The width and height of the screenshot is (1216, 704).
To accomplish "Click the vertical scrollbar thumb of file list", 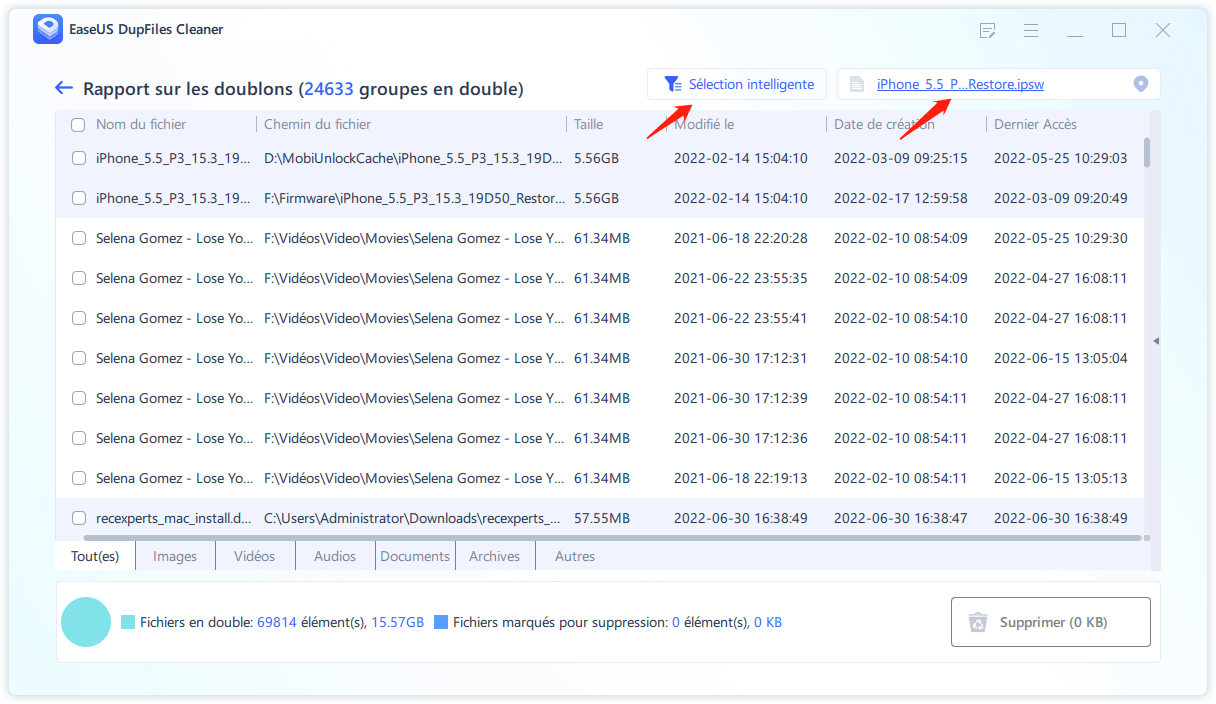I will click(x=1146, y=152).
